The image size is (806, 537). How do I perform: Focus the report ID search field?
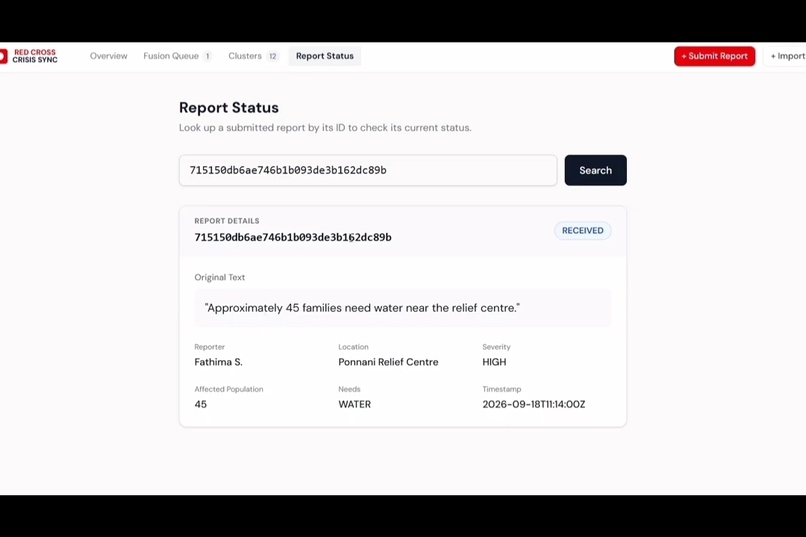point(368,170)
